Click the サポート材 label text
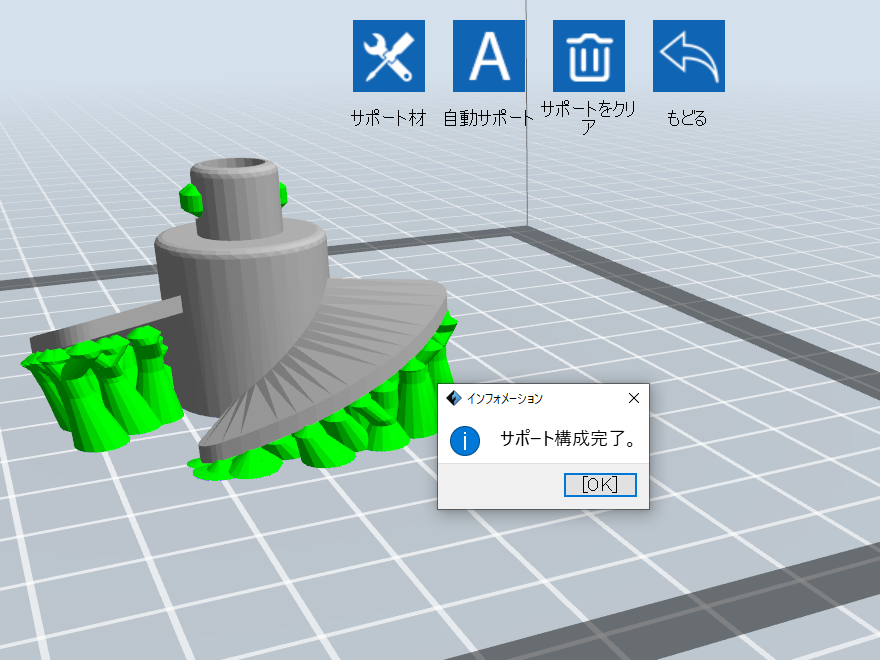 click(x=388, y=117)
